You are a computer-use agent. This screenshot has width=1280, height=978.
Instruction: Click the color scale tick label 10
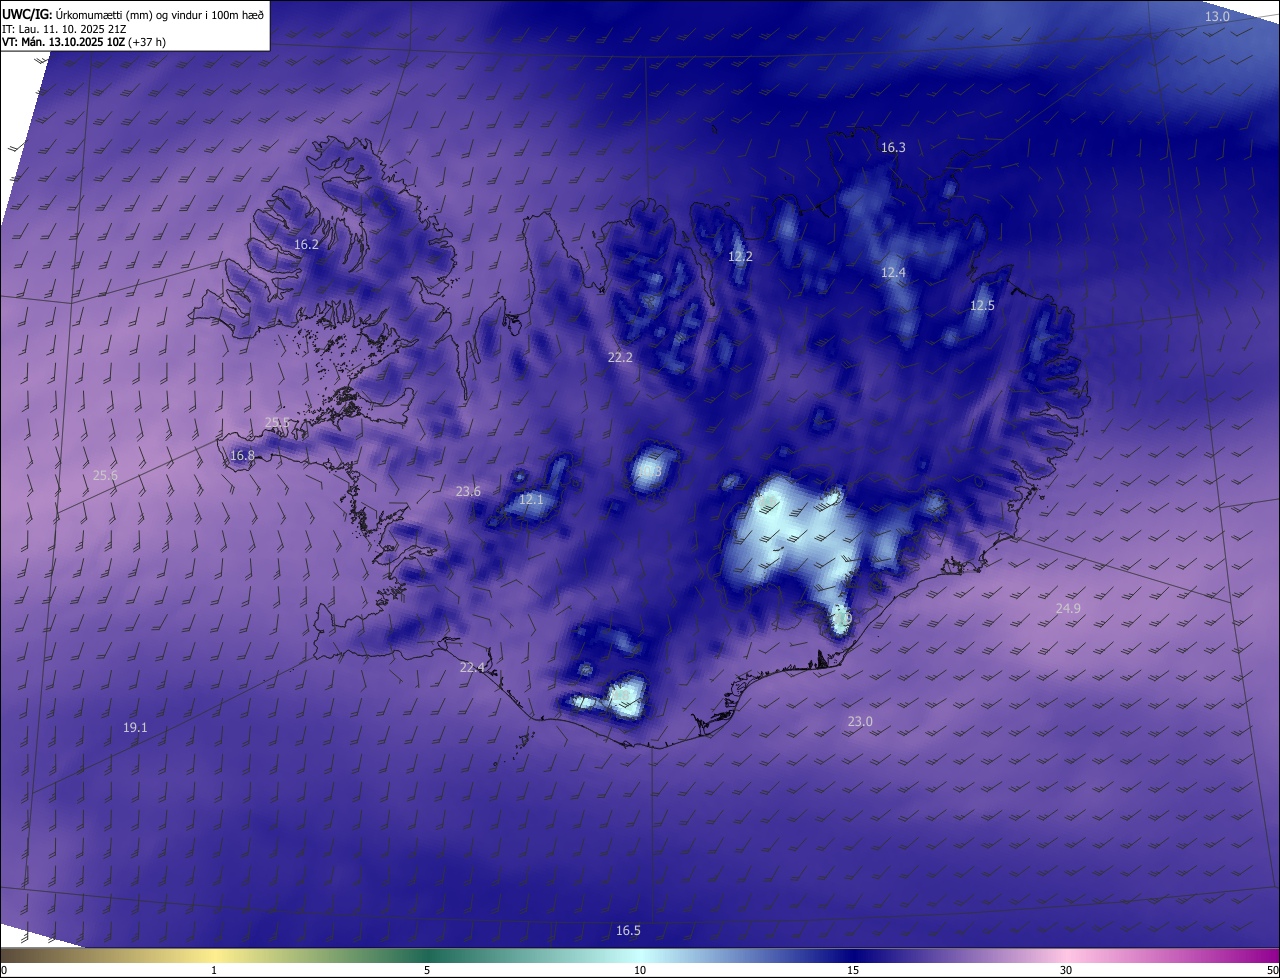pos(640,971)
